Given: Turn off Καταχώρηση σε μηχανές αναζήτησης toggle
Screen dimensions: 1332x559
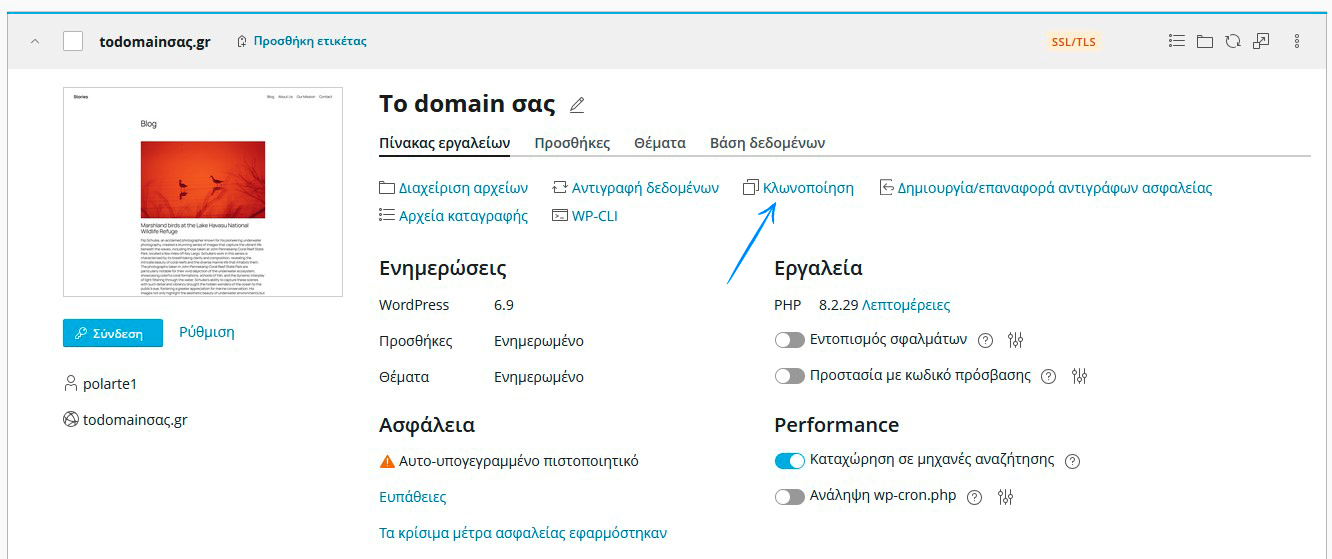Looking at the screenshot, I should tap(790, 461).
